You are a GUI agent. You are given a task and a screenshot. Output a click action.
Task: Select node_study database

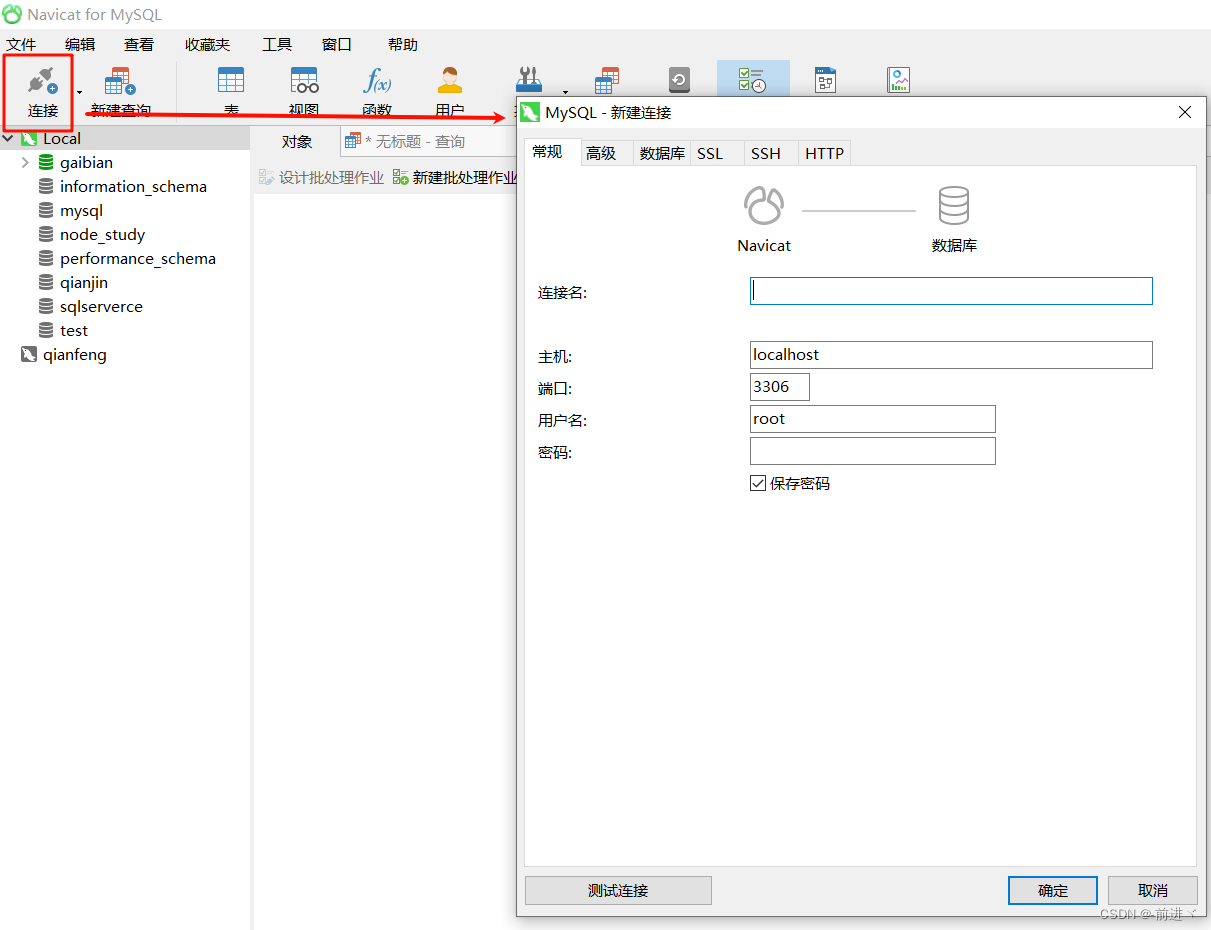pos(102,234)
